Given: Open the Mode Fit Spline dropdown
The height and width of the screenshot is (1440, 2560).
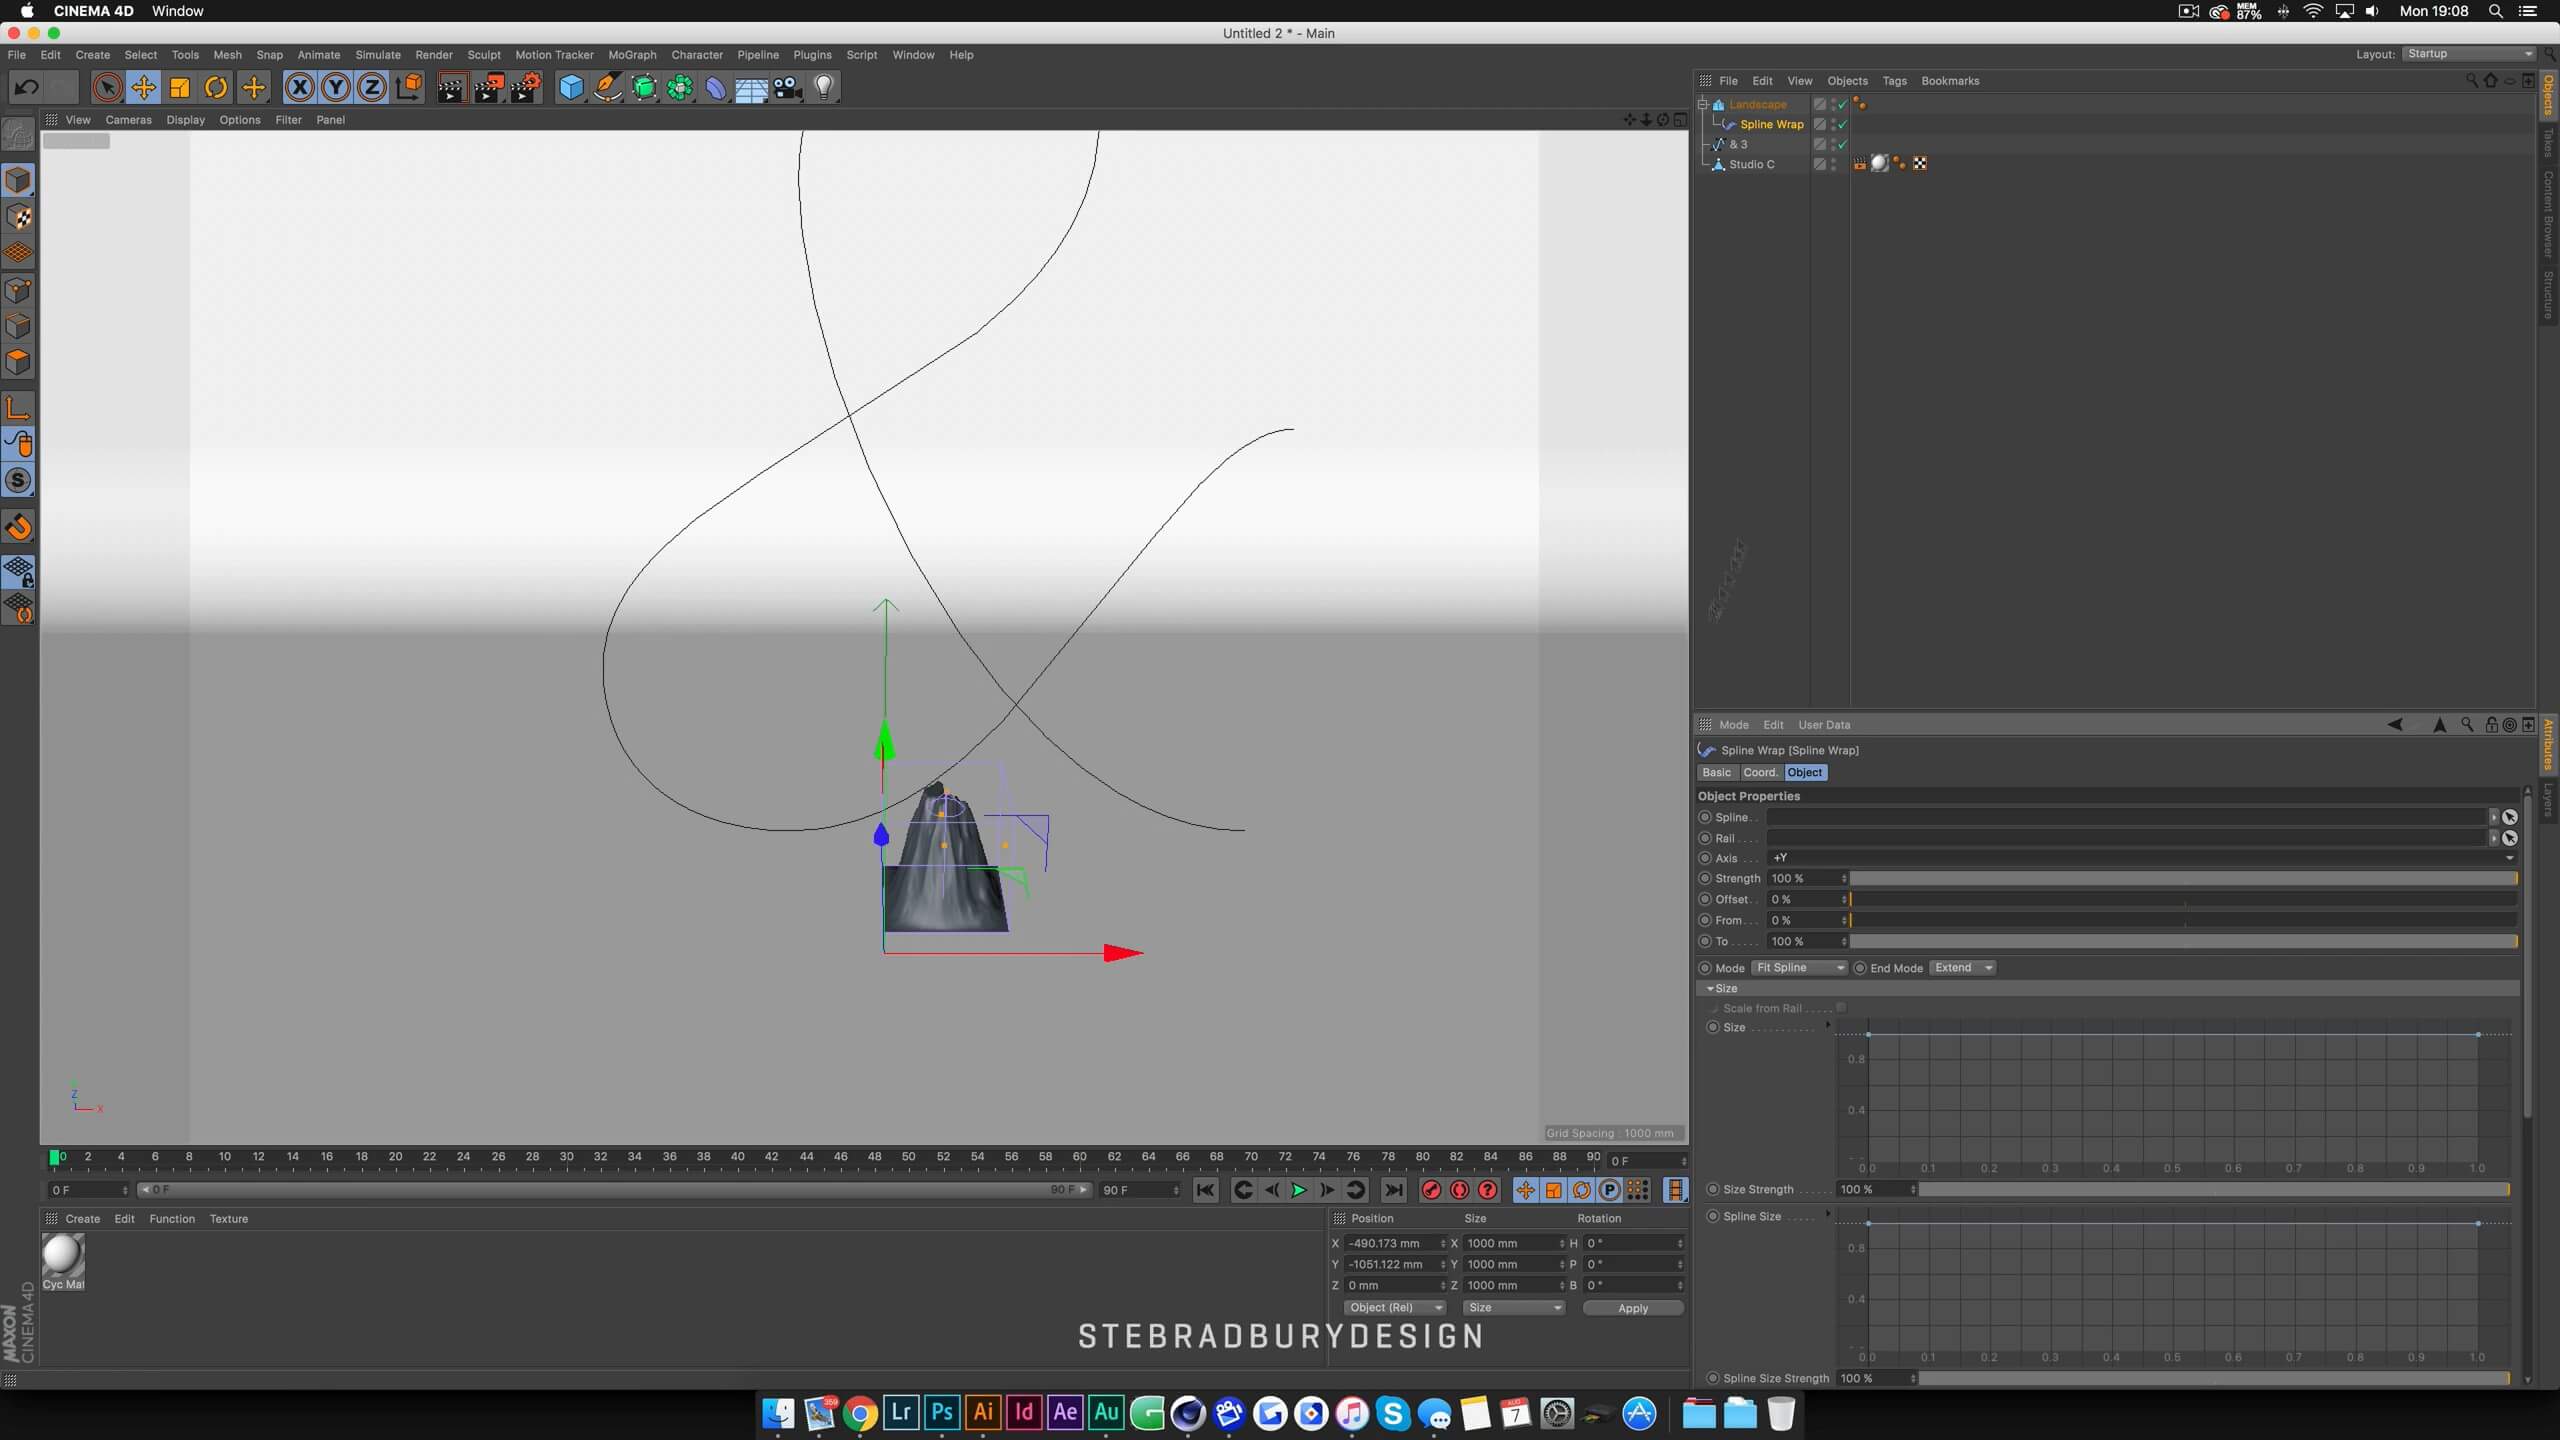Looking at the screenshot, I should [x=1798, y=968].
